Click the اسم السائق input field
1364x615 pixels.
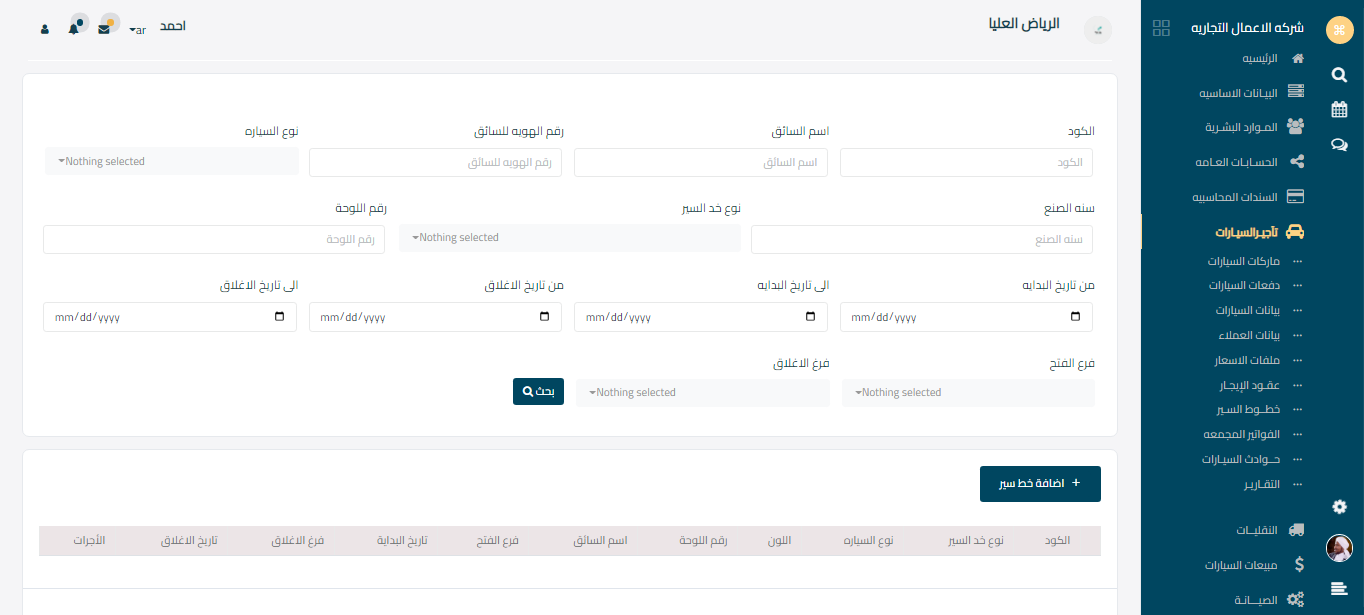coord(700,163)
